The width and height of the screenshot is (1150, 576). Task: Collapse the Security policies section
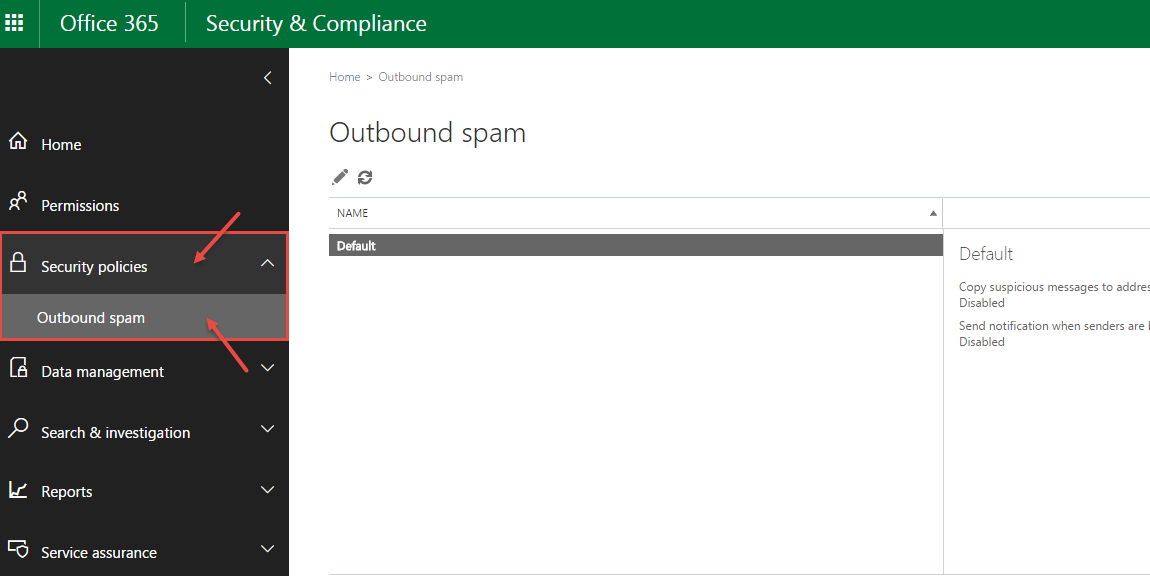(267, 264)
